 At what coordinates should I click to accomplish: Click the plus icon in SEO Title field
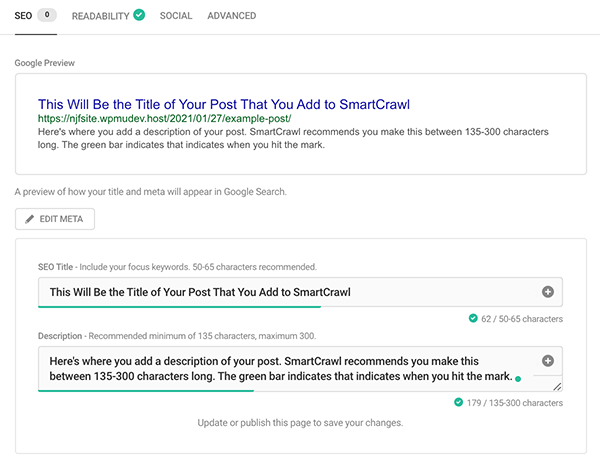click(548, 292)
